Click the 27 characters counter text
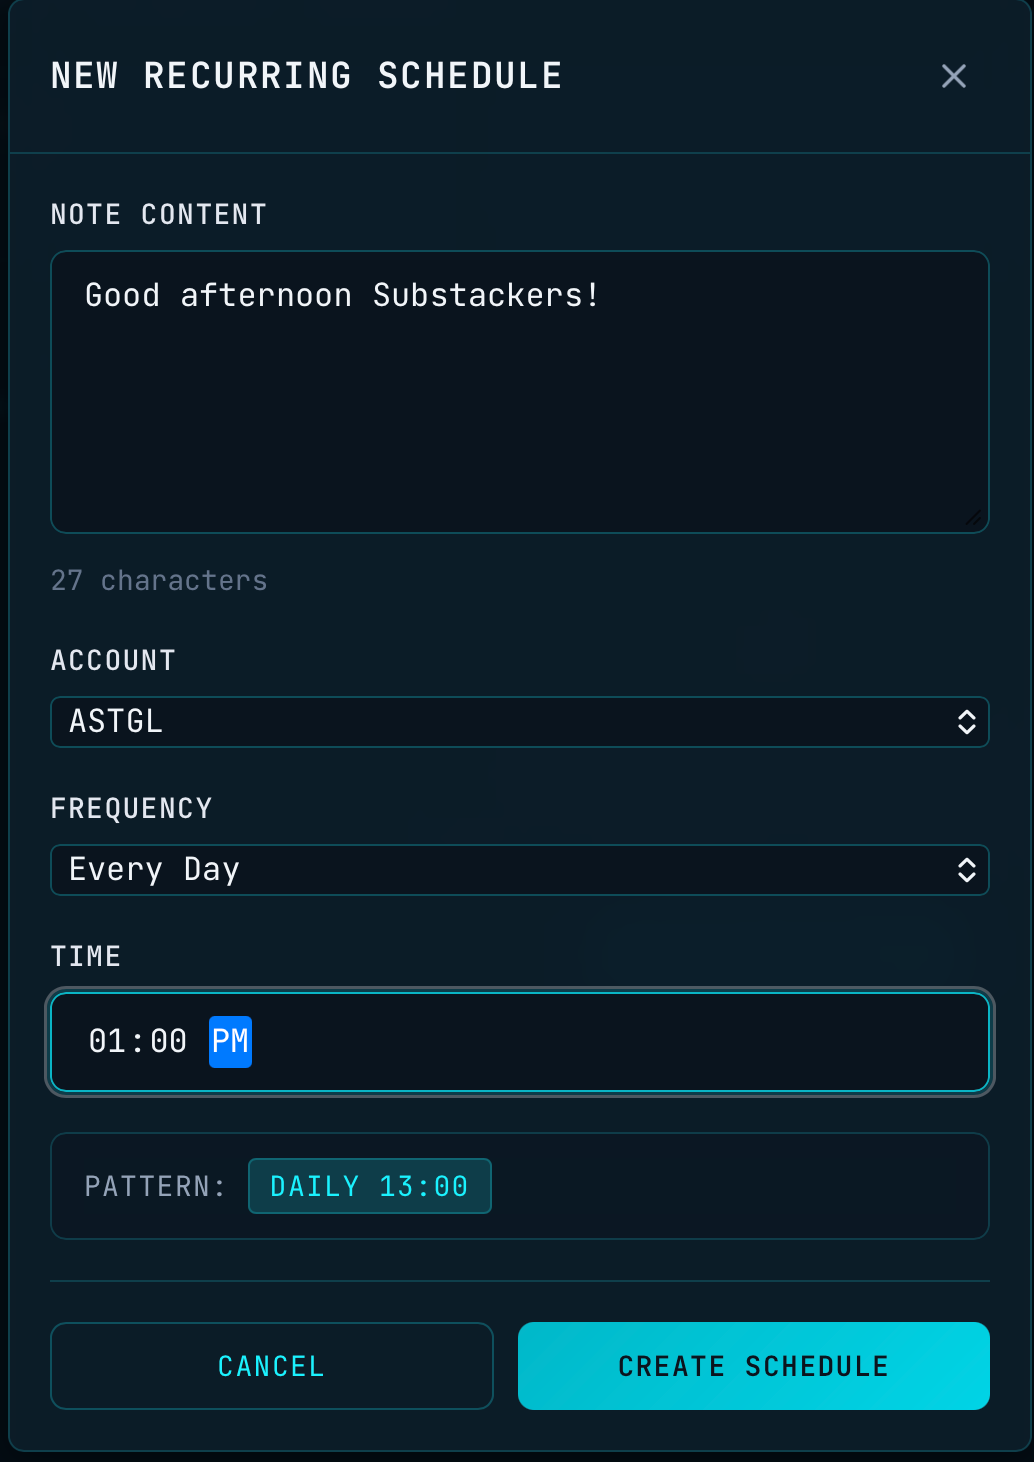Screen dimensions: 1034x1462 (x=159, y=581)
